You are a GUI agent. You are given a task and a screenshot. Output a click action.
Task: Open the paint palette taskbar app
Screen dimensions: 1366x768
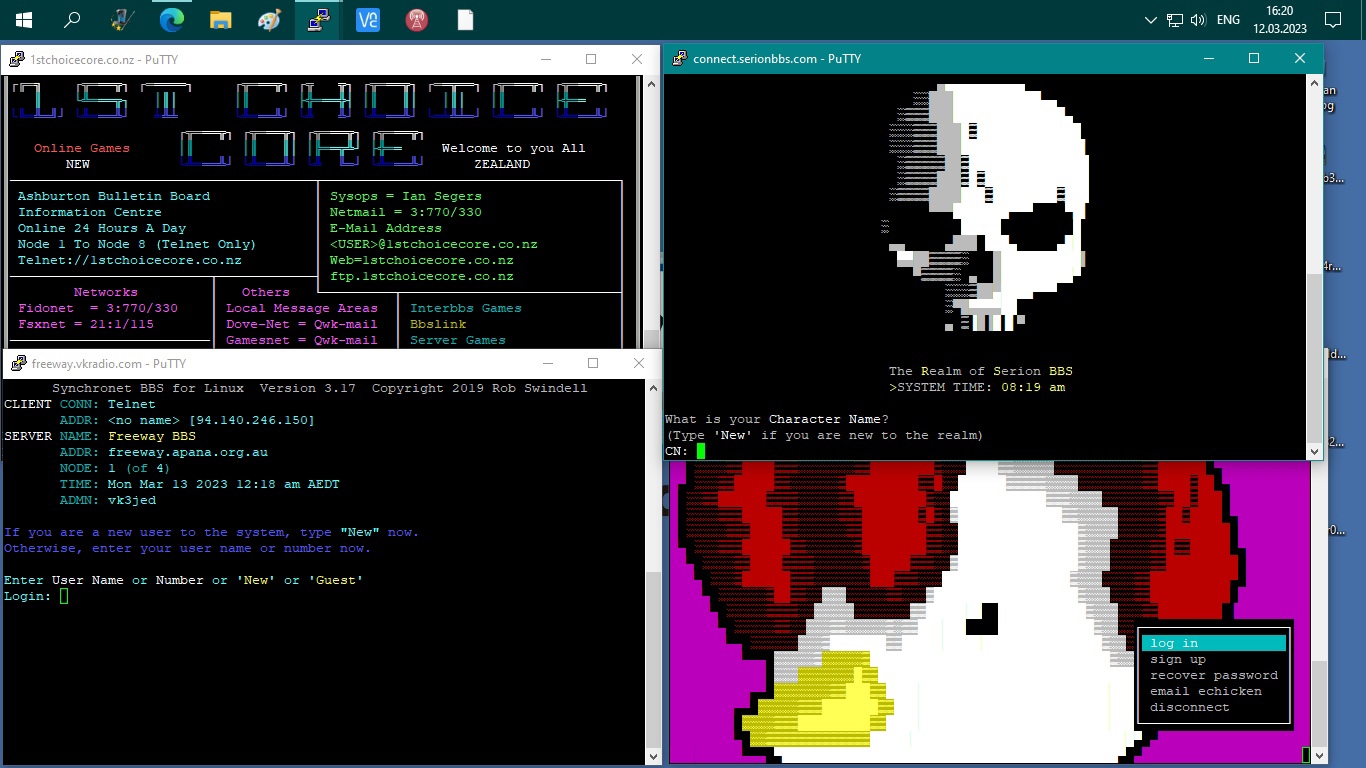tap(270, 20)
